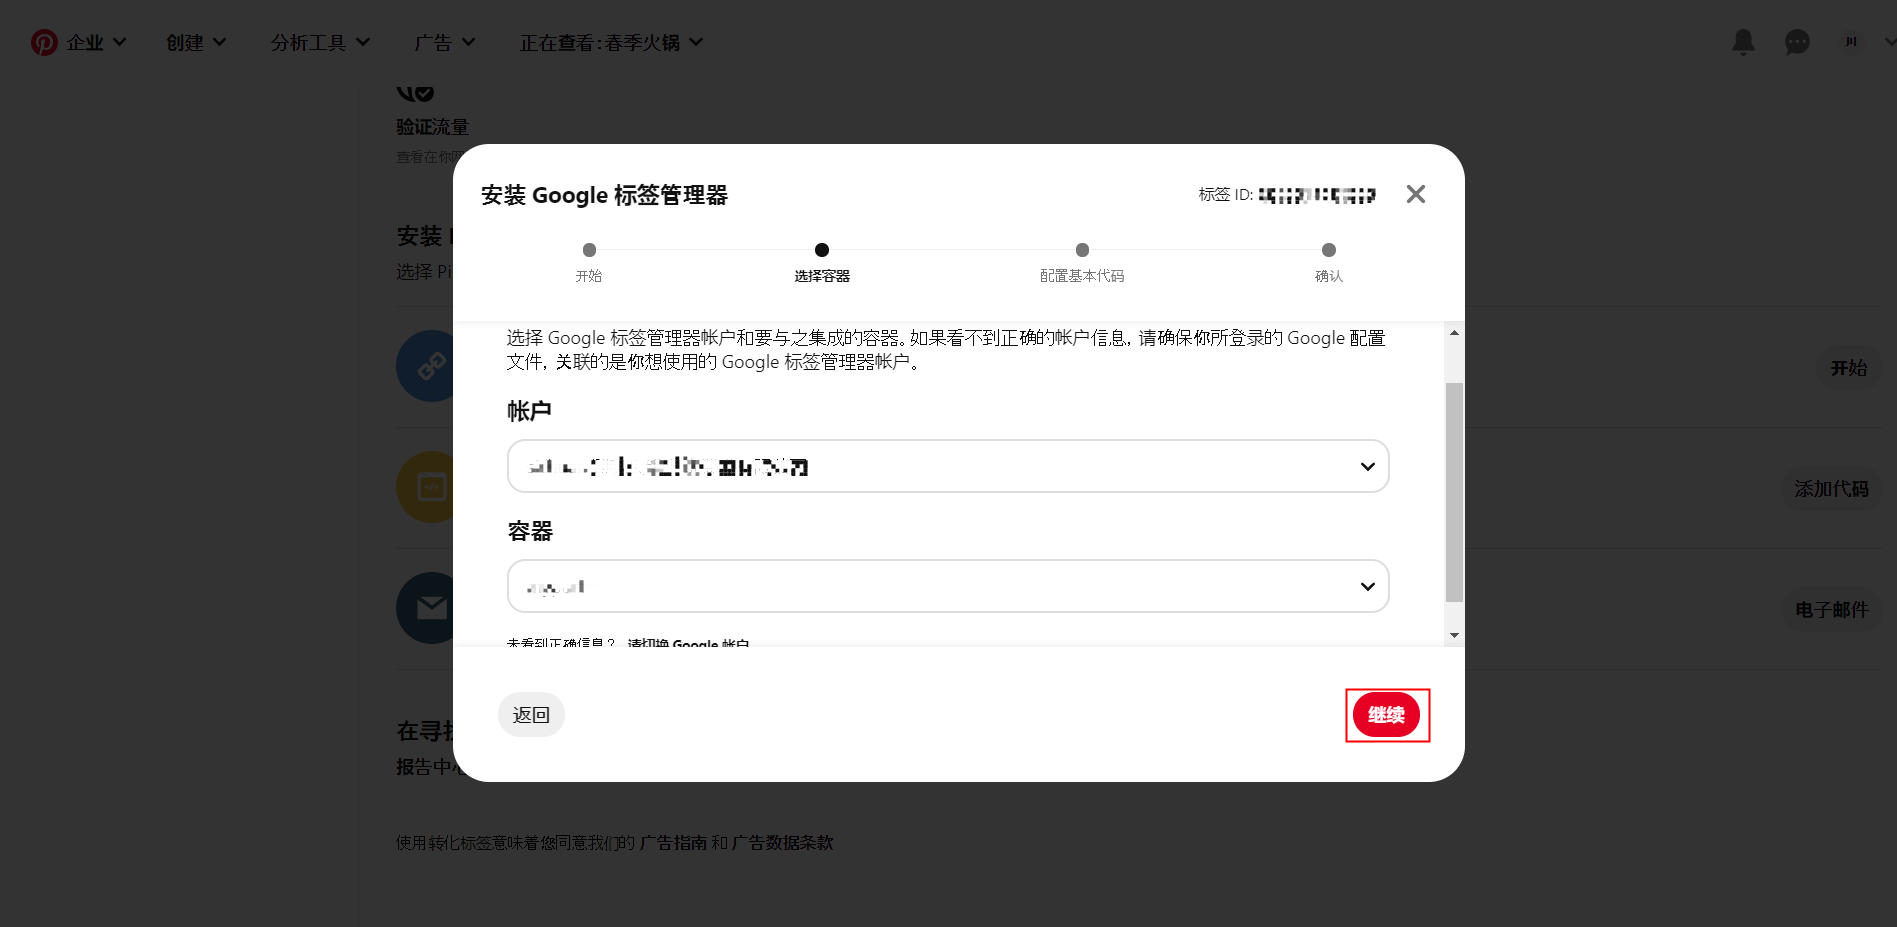Screen dimensions: 1897x927
Task: Click the dialog scrollbar down arrow
Action: 1454,635
